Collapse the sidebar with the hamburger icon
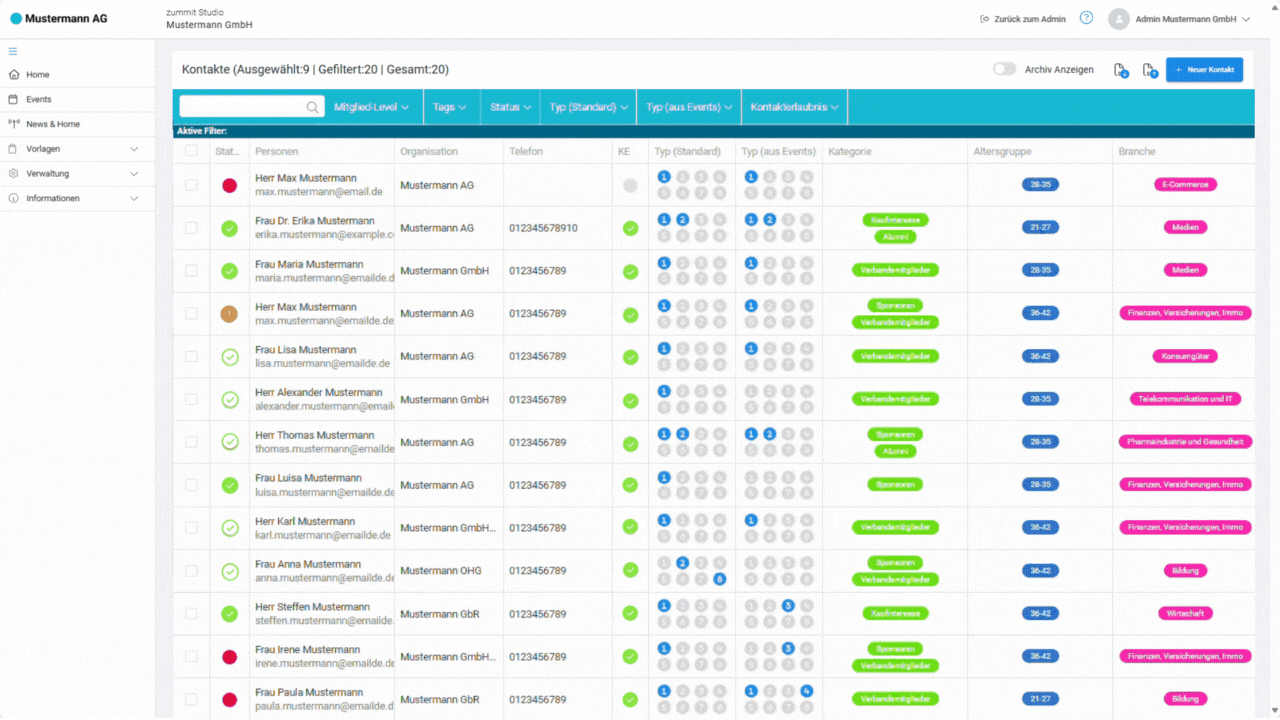The width and height of the screenshot is (1280, 720). 13,51
